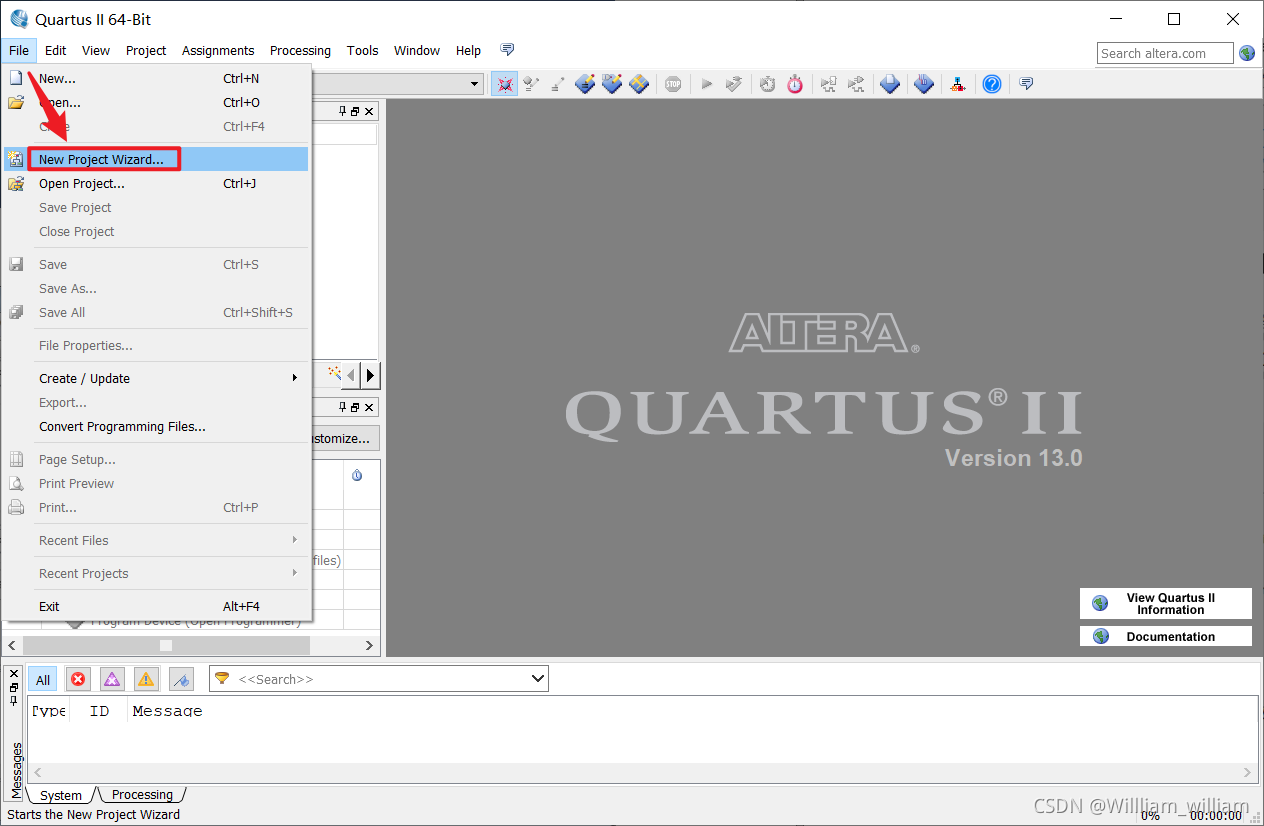Click the Documentation button
The height and width of the screenshot is (826, 1264).
1166,636
